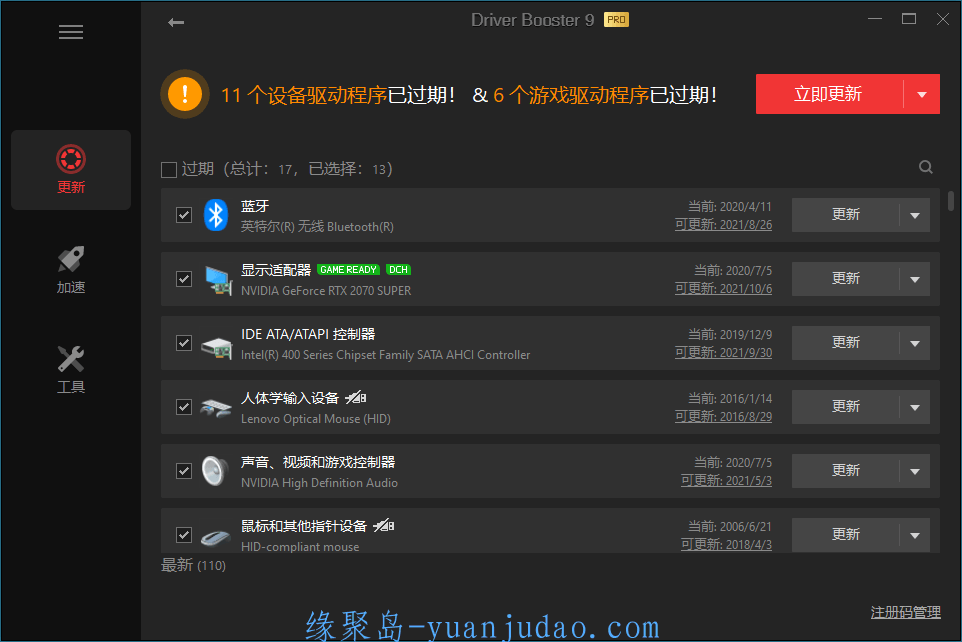The image size is (962, 642).
Task: Maximize the Driver Booster window
Action: tap(909, 19)
